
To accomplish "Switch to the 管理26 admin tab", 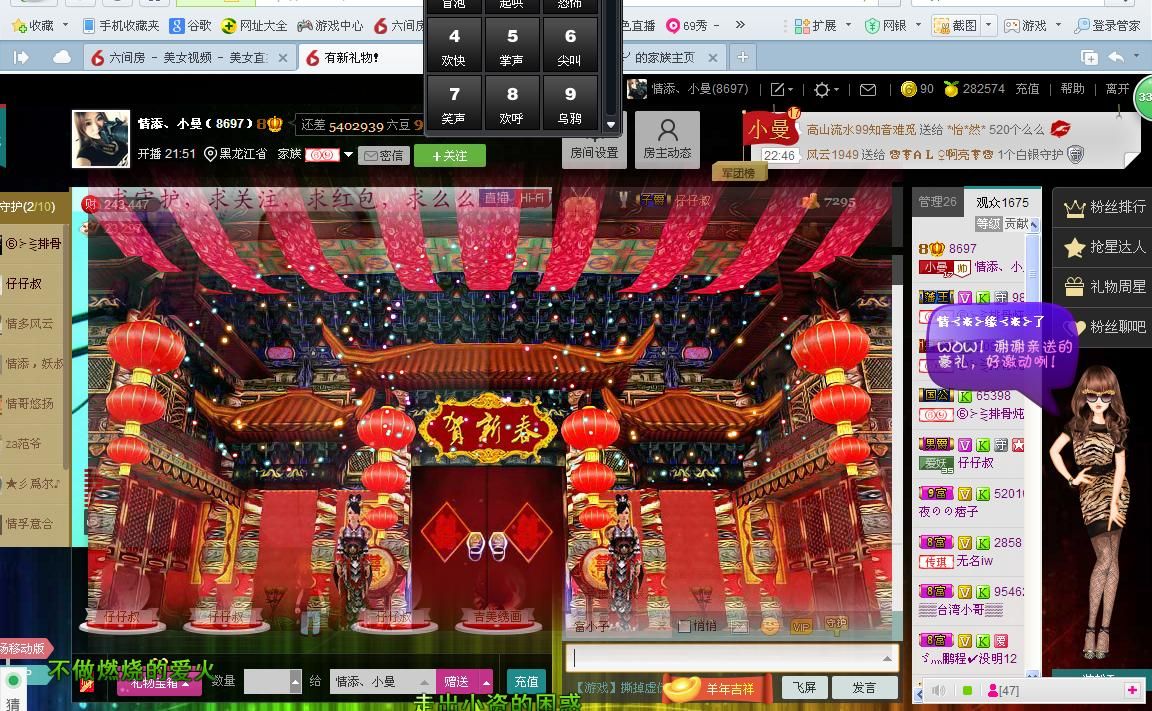I will coord(937,202).
